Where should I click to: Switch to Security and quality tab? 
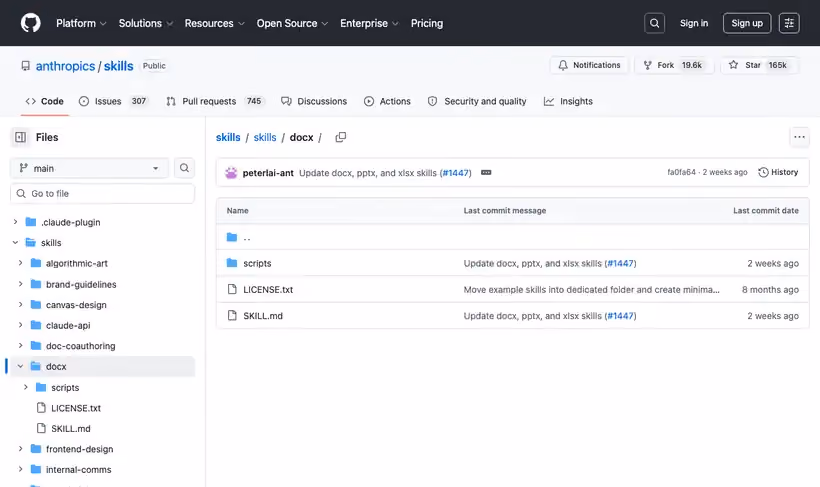(477, 101)
